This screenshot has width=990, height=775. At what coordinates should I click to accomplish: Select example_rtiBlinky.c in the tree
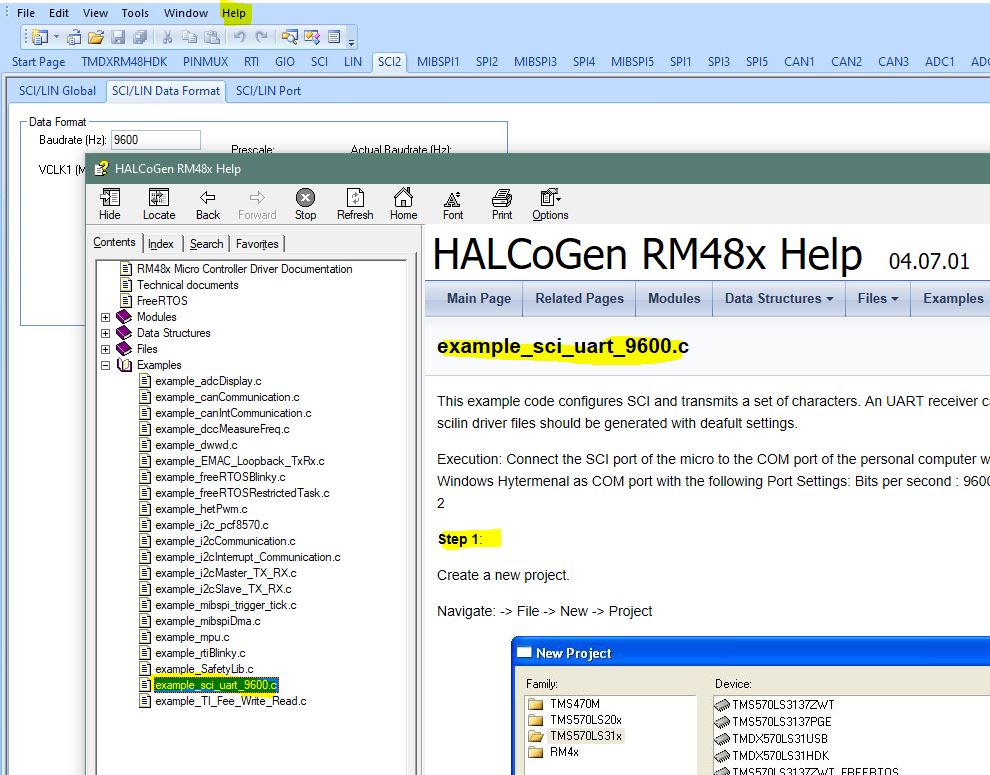coord(200,653)
